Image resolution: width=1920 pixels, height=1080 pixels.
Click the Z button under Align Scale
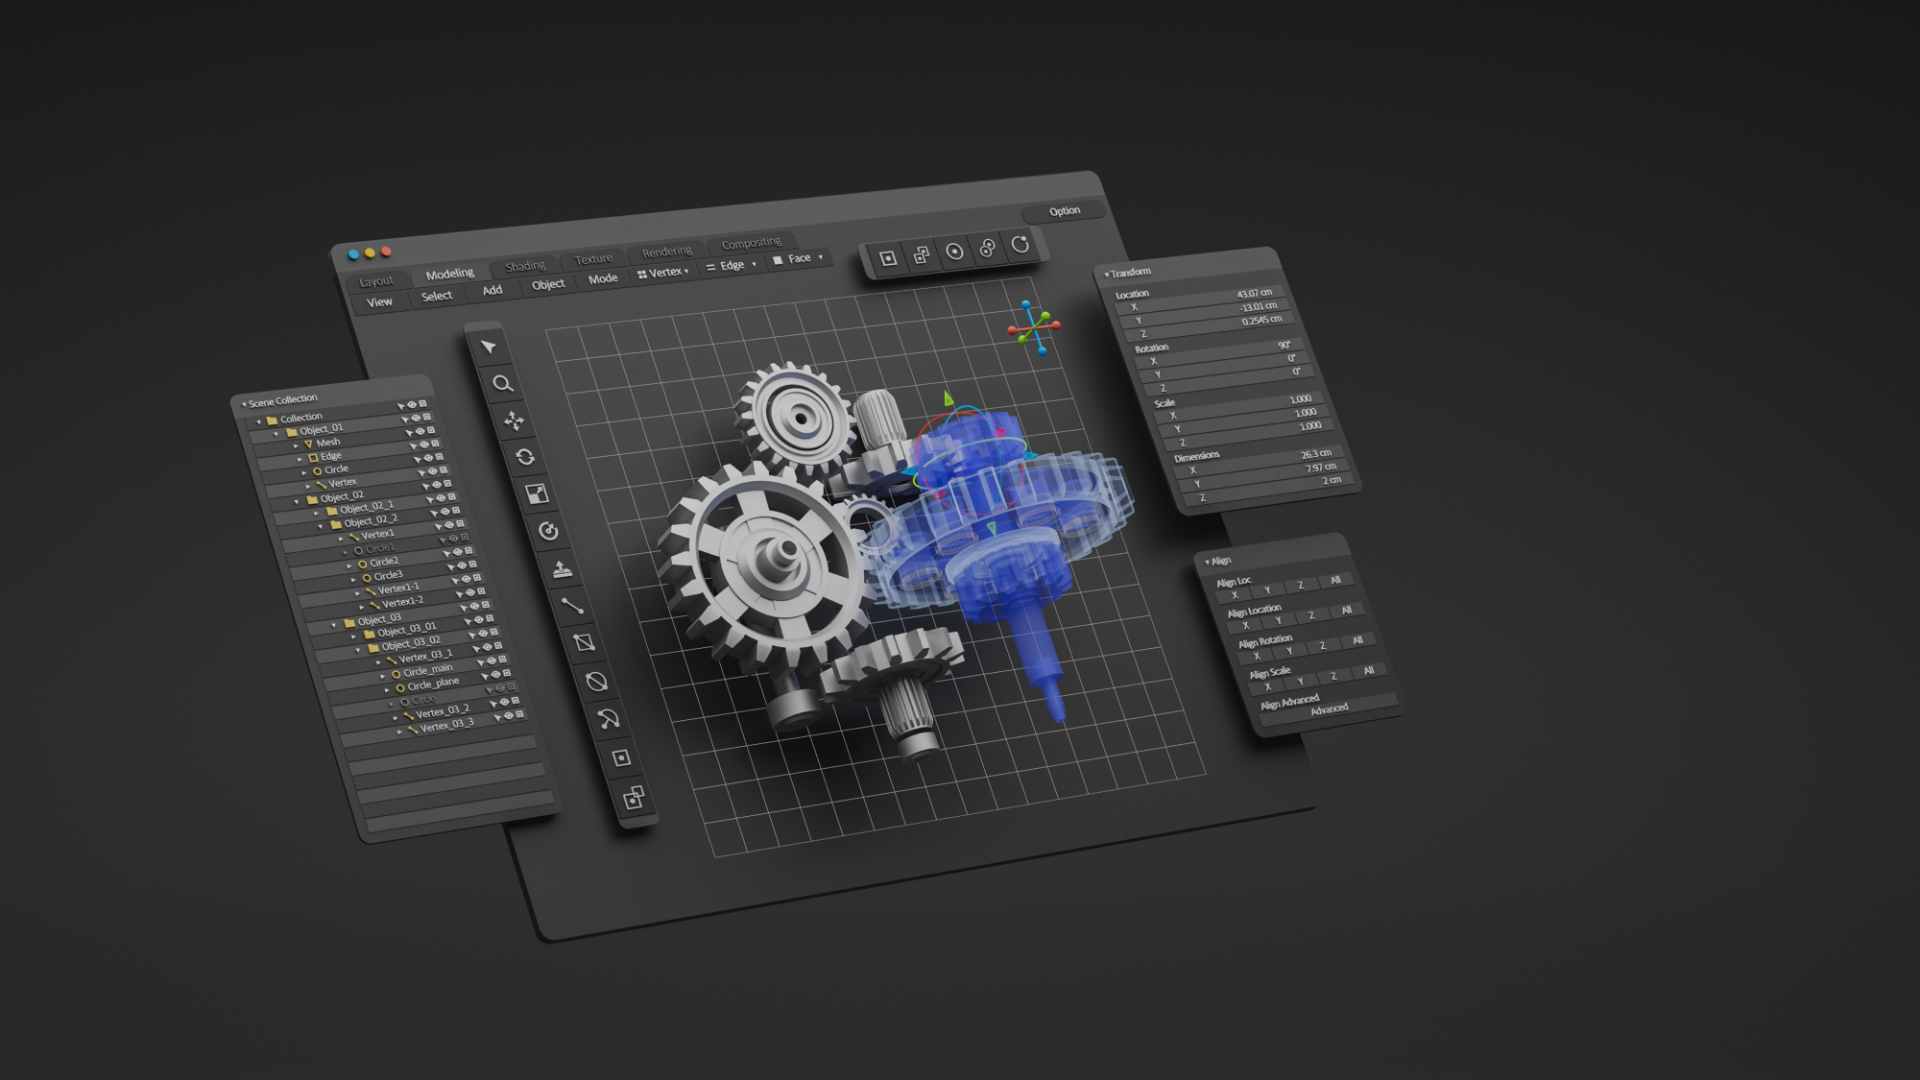(x=1334, y=676)
